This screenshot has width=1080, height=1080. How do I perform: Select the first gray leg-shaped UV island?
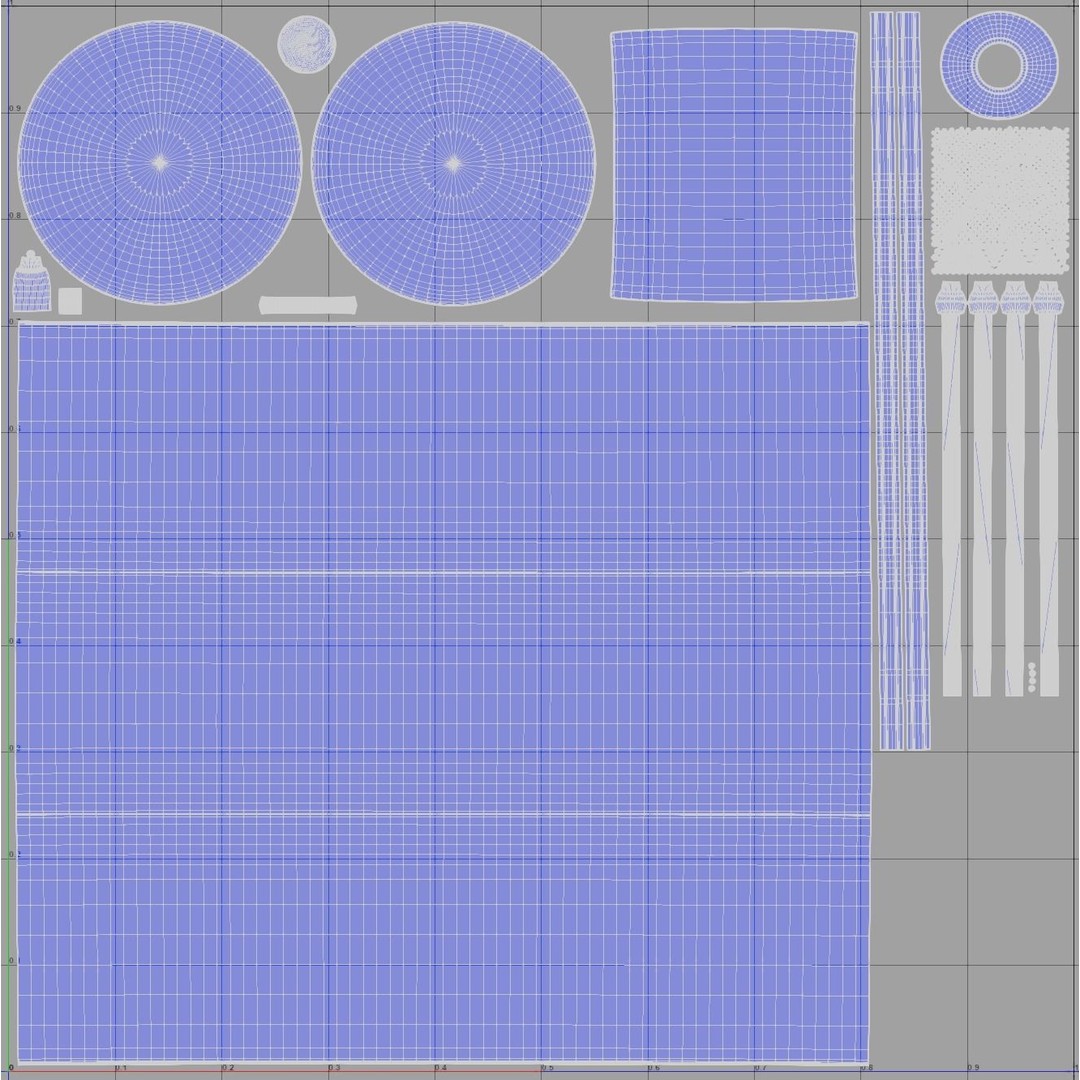coord(951,488)
